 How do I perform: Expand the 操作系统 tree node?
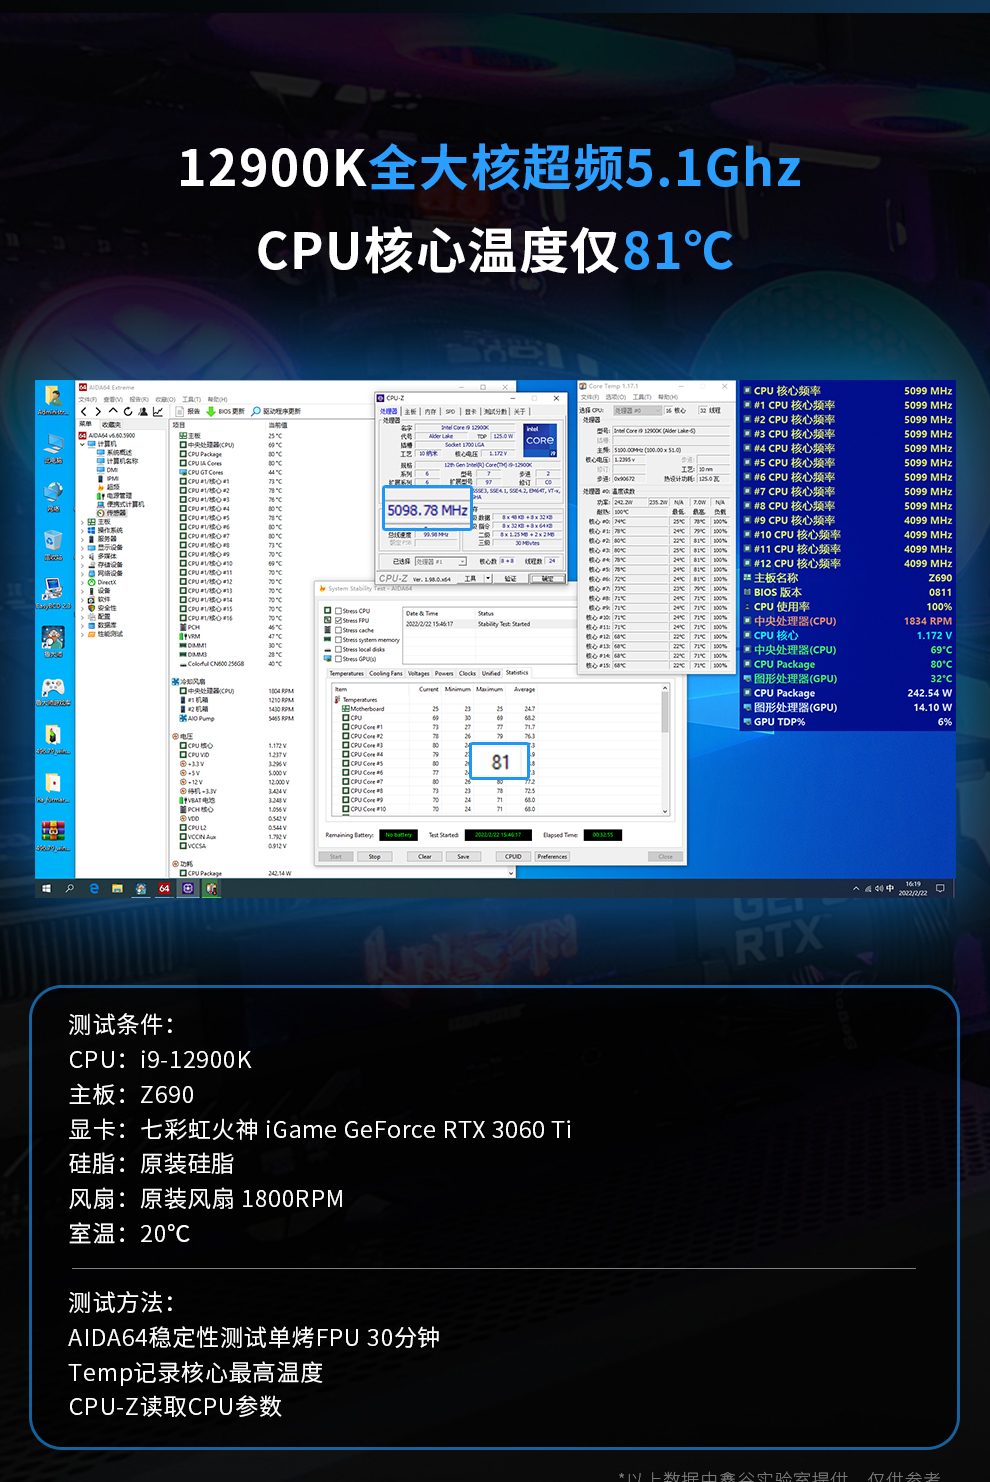[83, 530]
